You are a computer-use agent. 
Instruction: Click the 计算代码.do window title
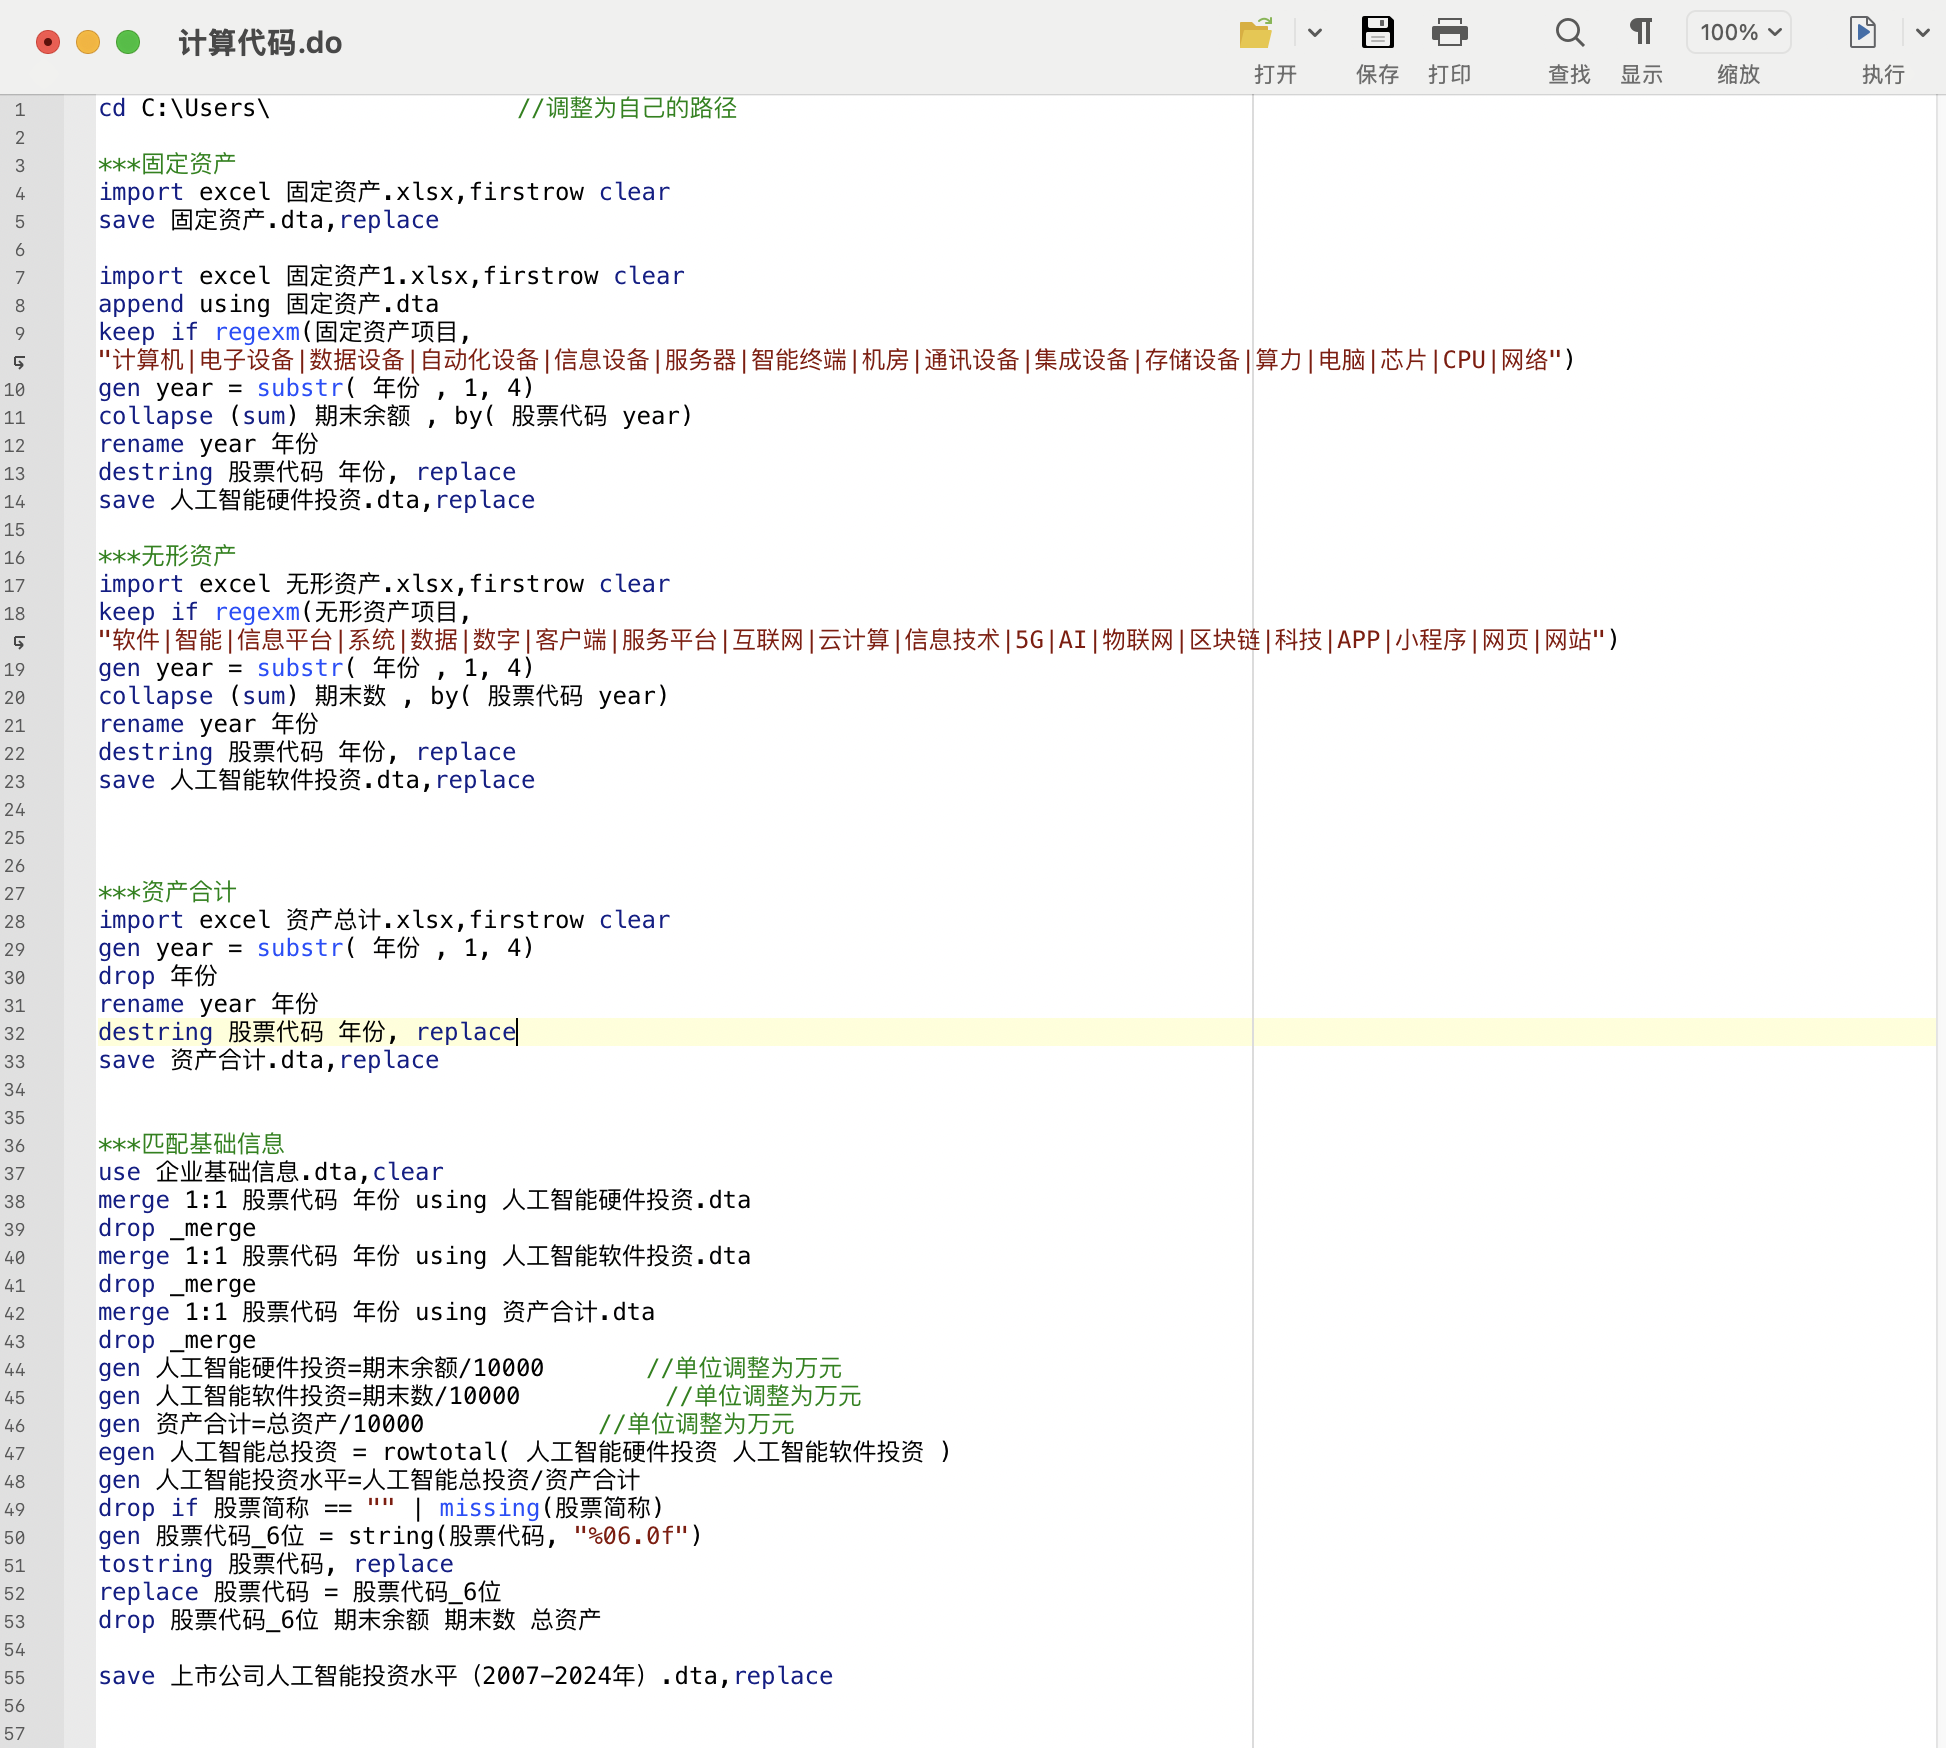pos(260,43)
